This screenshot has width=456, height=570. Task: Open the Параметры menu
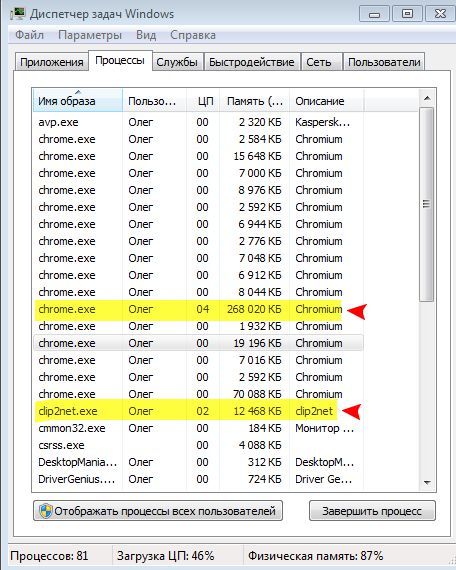[x=90, y=35]
